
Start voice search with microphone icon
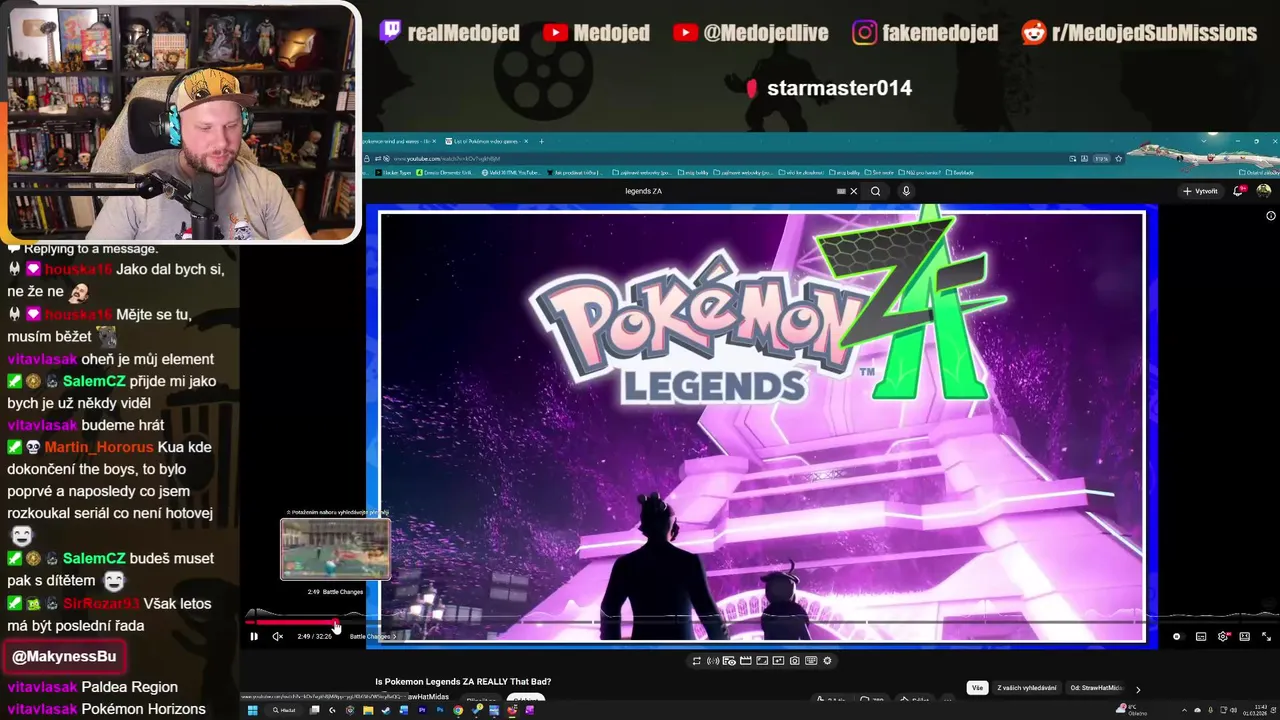906,191
